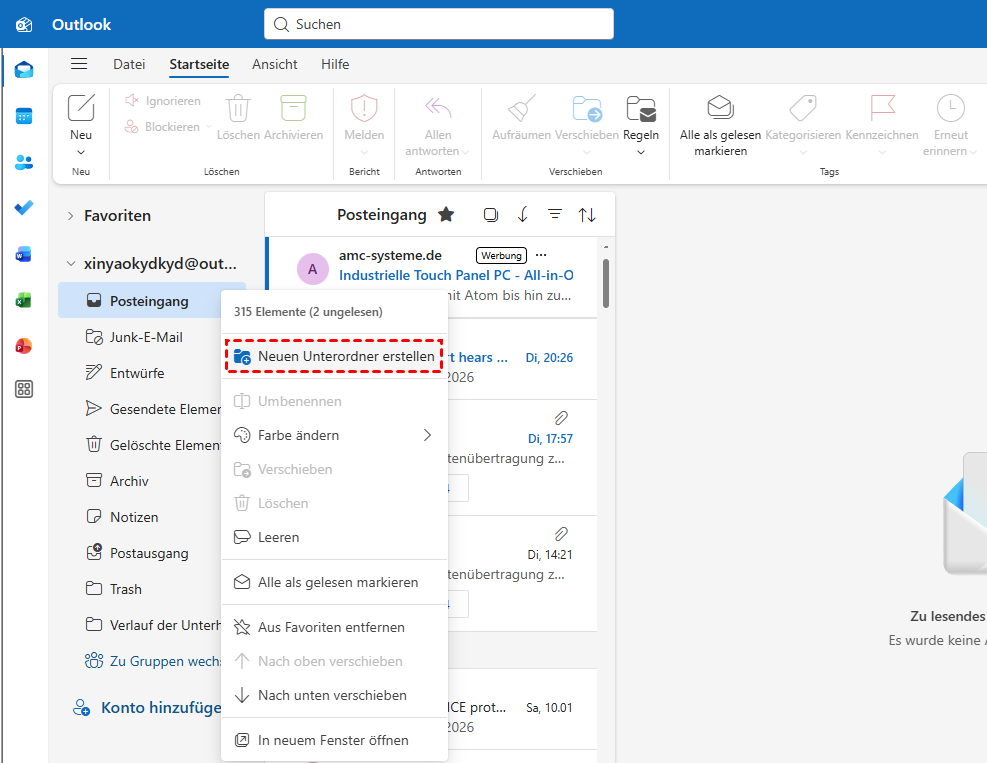Image resolution: width=987 pixels, height=763 pixels.
Task: Open the more apps grid icon
Action: click(24, 390)
